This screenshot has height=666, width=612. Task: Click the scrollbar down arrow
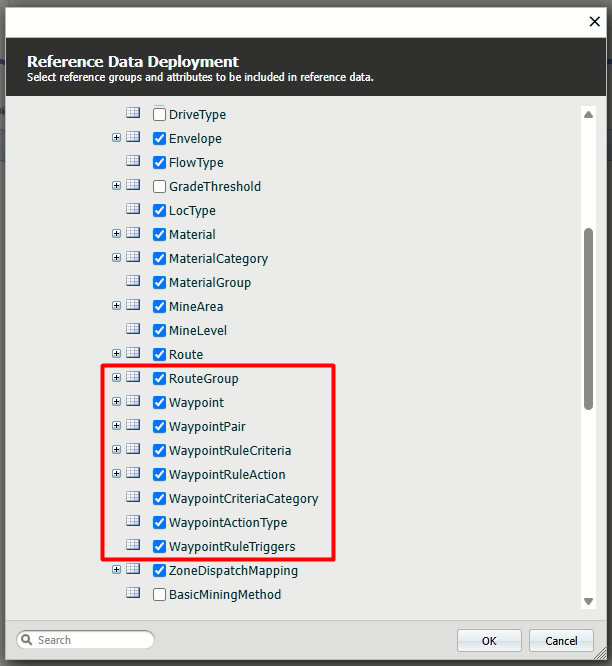click(589, 601)
